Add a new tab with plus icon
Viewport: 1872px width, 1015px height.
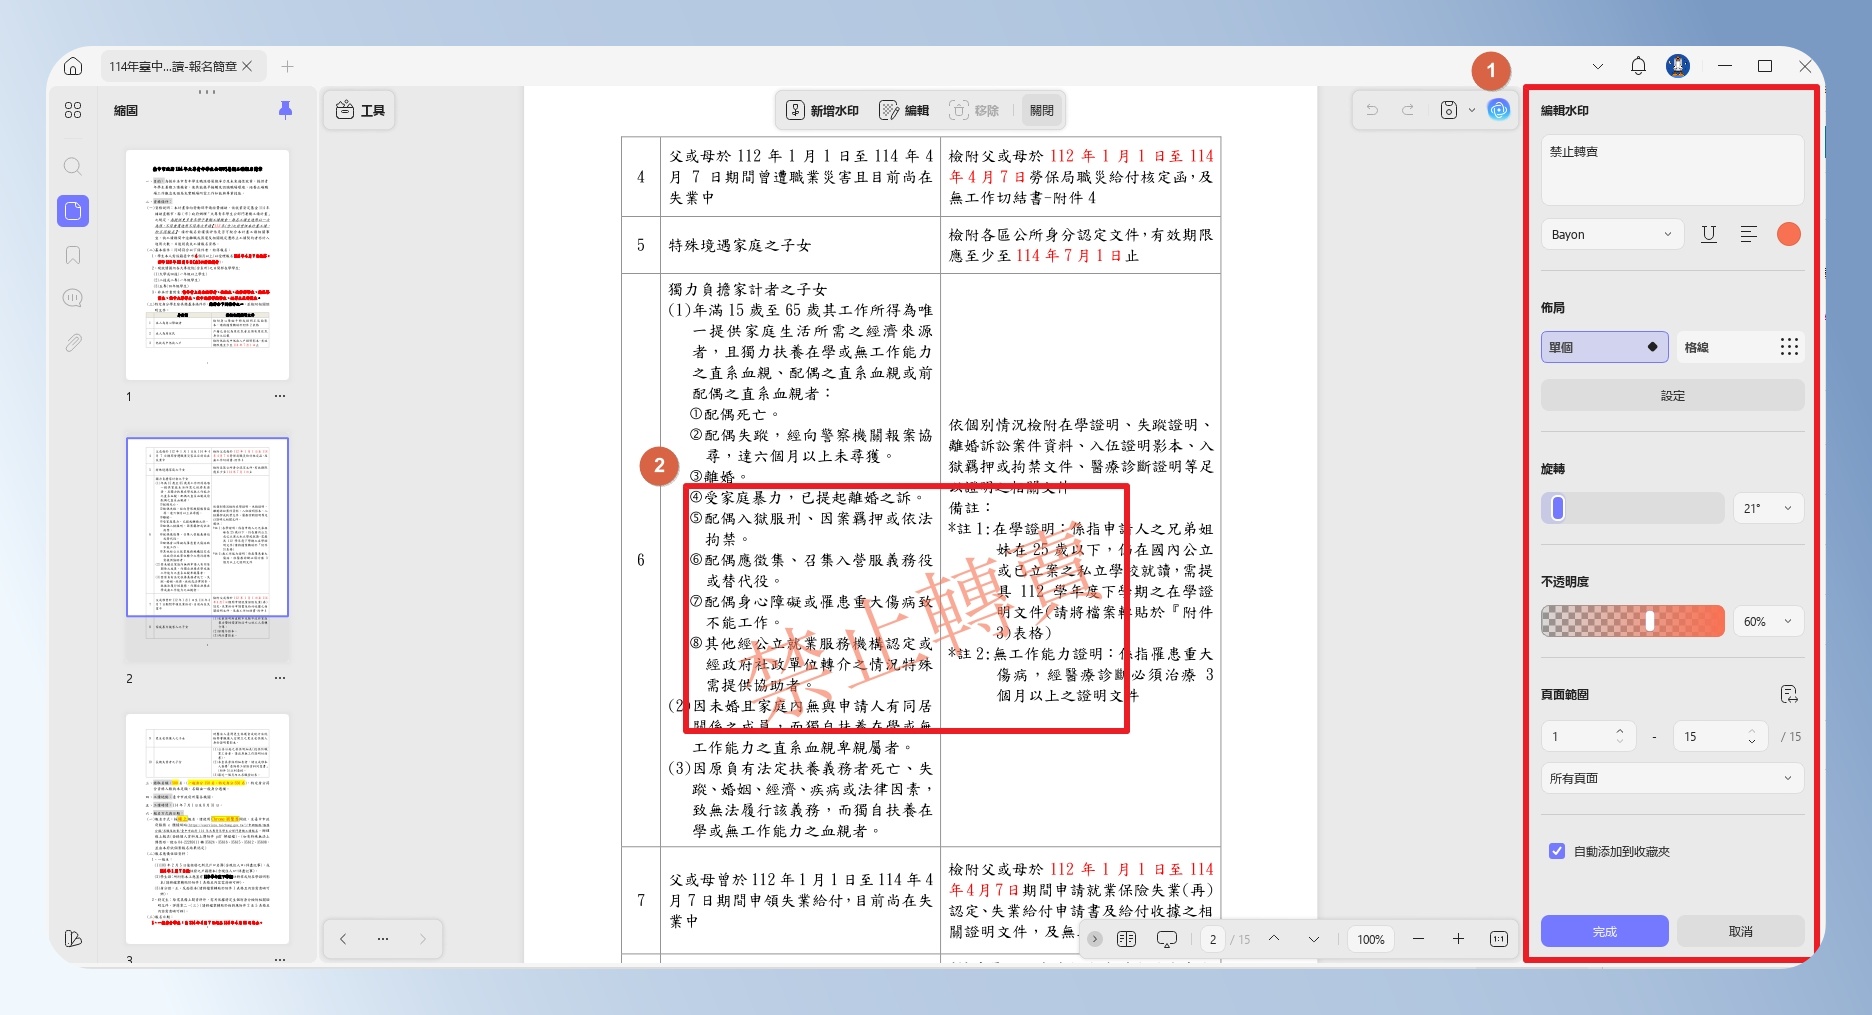pos(287,67)
